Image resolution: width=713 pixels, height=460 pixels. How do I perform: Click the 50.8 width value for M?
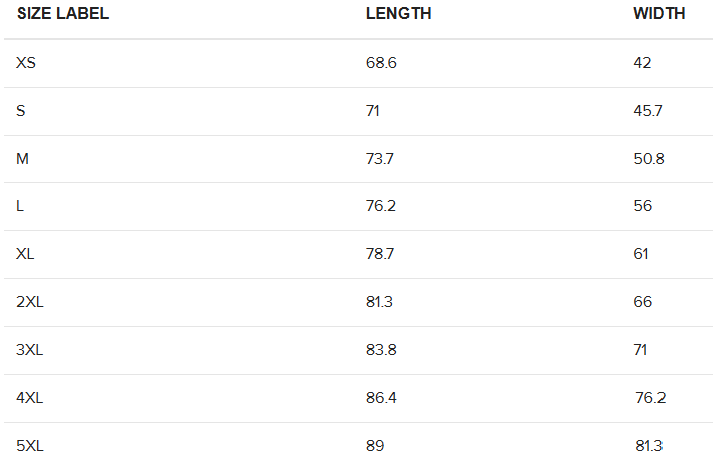point(649,159)
